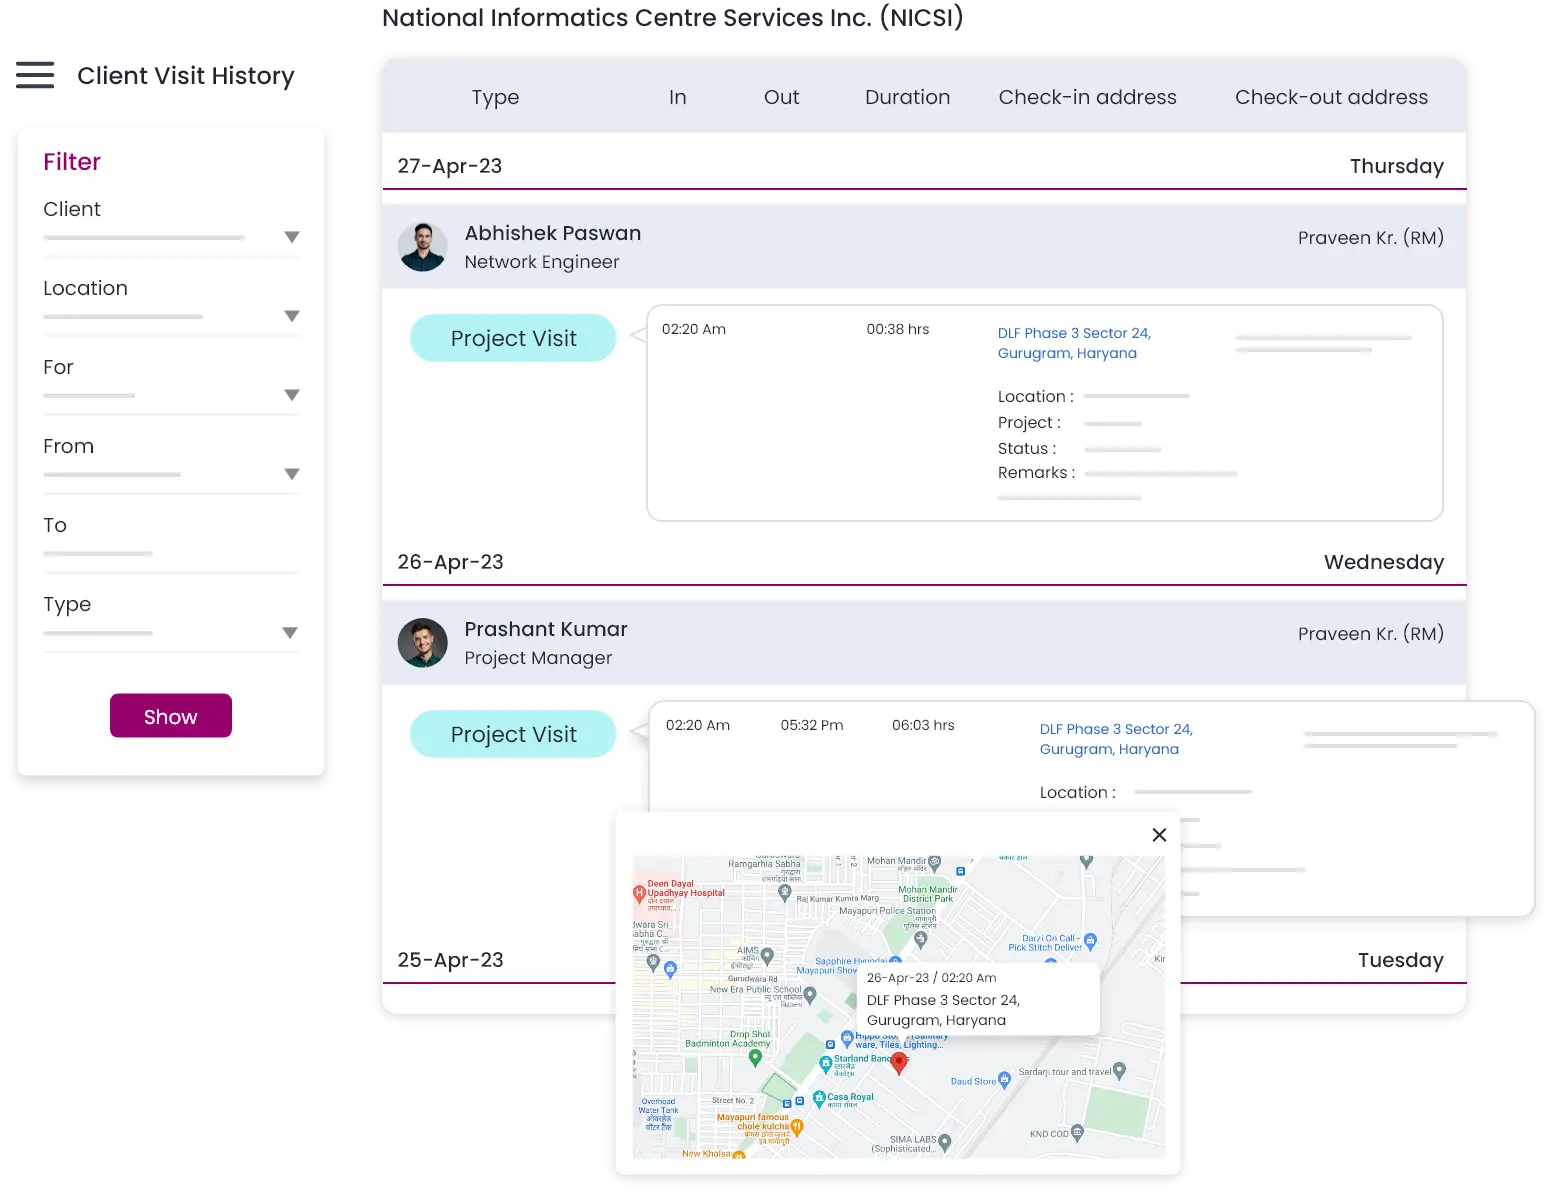The height and width of the screenshot is (1195, 1554).
Task: Click the 26-Apr-23 date row
Action: point(924,562)
